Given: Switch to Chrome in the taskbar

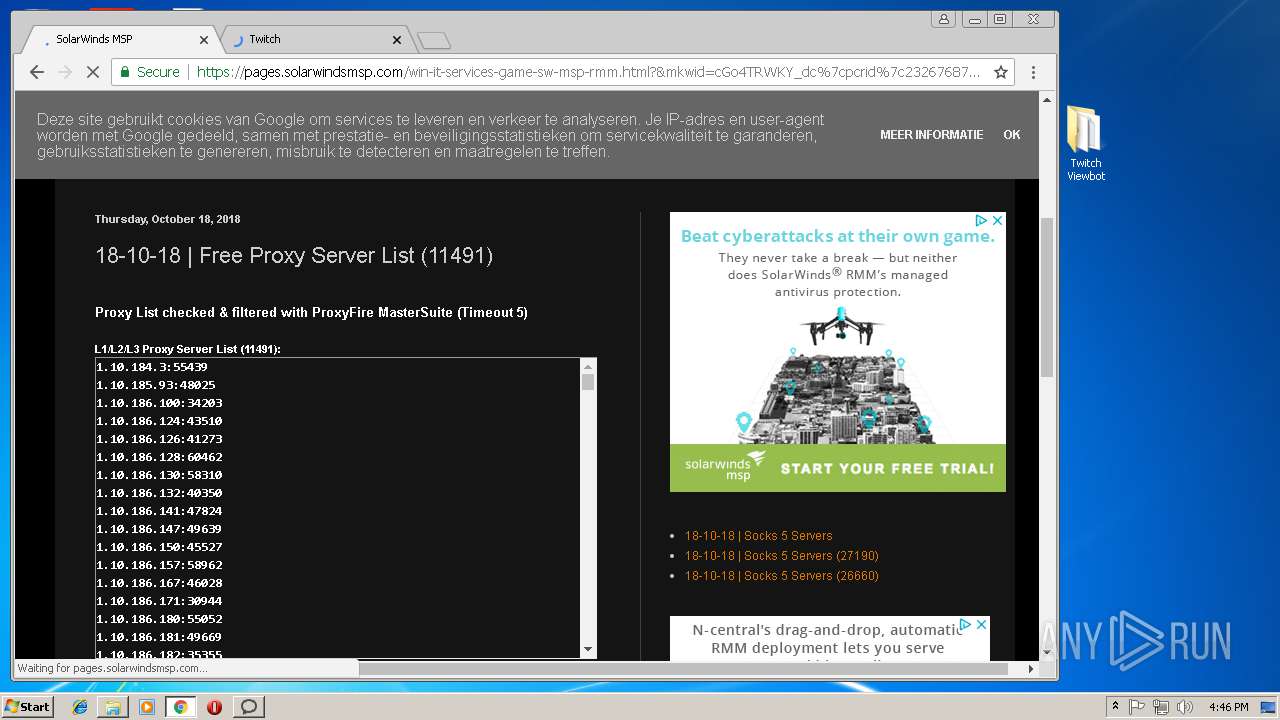Looking at the screenshot, I should tap(180, 707).
